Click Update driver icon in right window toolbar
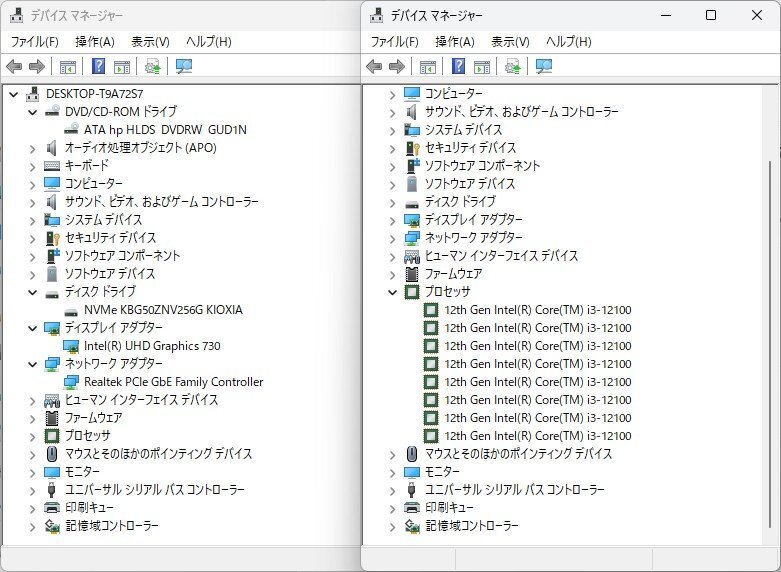781x572 pixels. (x=513, y=66)
